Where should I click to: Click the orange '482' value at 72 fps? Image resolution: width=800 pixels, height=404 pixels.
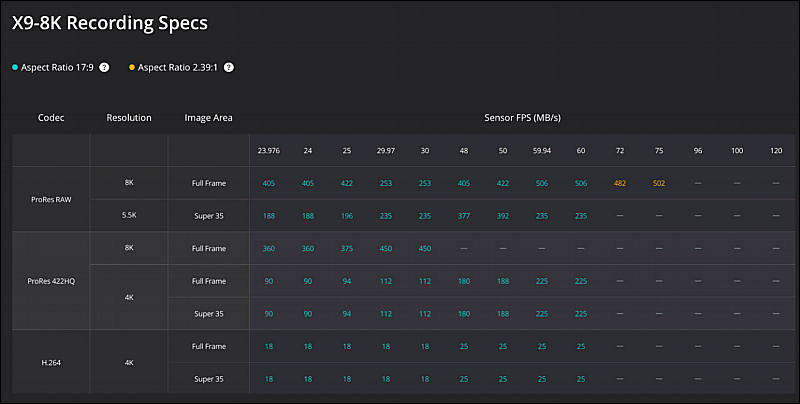click(x=620, y=183)
